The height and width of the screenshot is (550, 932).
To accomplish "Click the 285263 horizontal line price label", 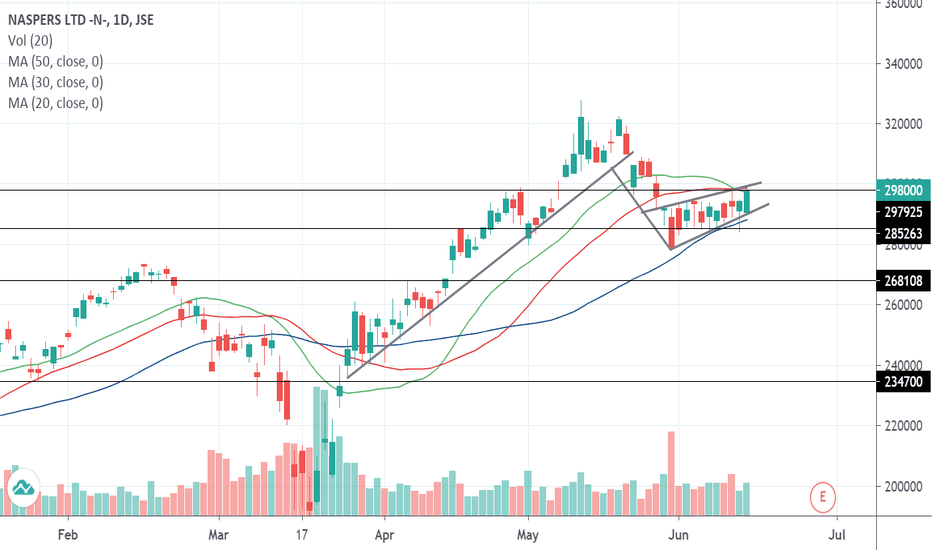I will click(903, 234).
